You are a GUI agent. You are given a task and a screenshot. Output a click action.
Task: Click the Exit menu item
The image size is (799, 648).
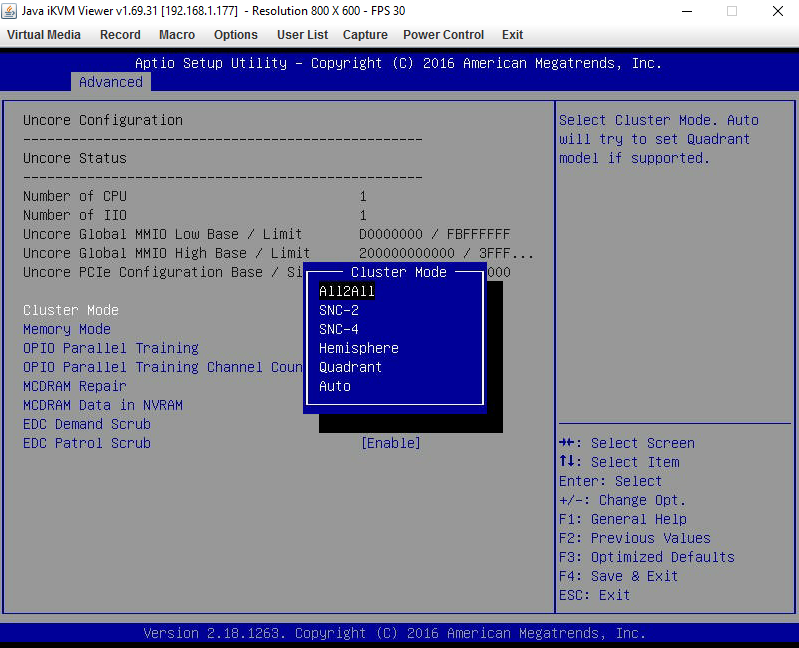click(512, 35)
